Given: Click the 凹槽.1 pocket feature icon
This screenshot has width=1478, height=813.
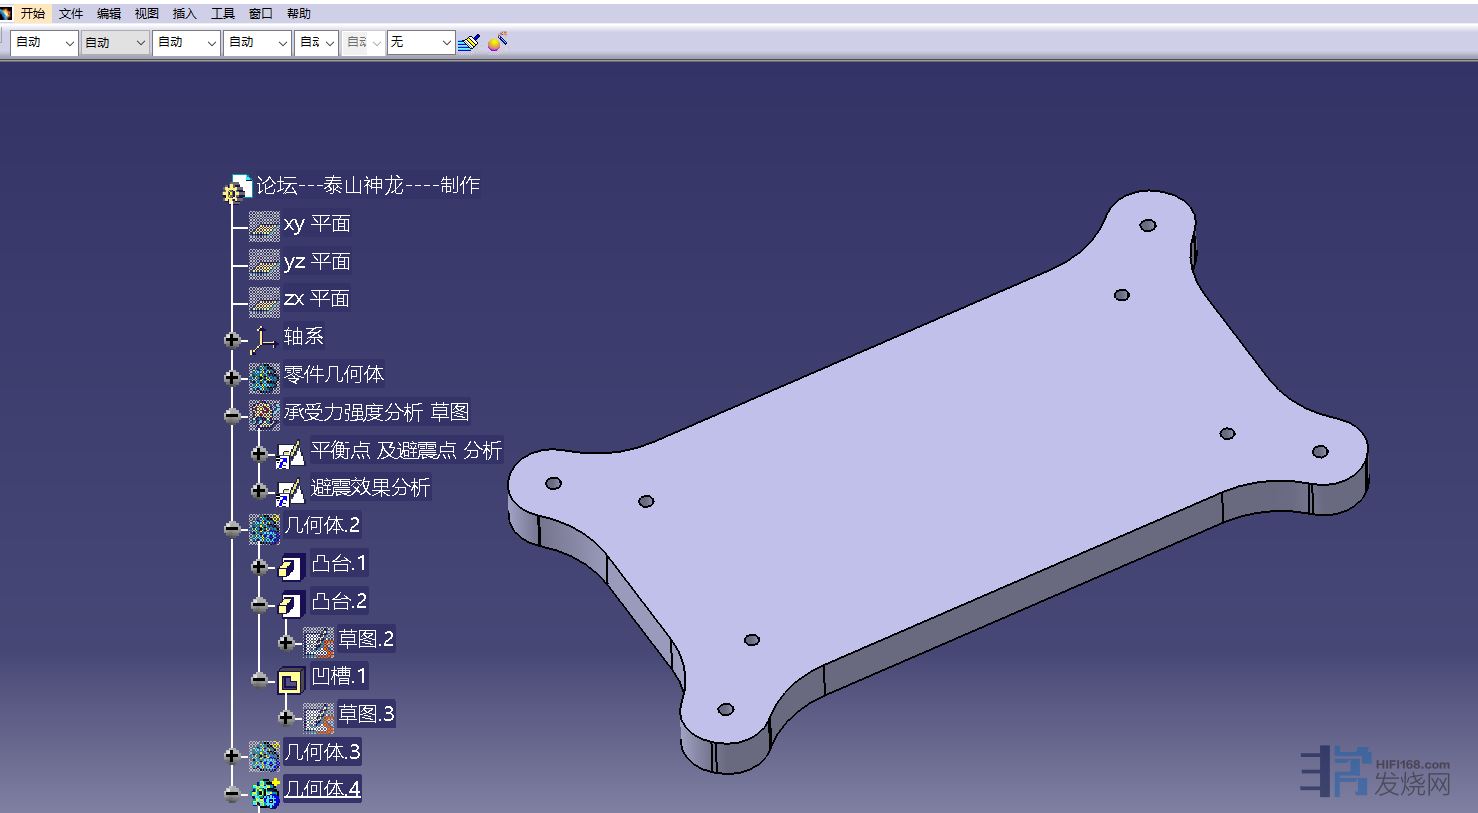Looking at the screenshot, I should tap(290, 680).
